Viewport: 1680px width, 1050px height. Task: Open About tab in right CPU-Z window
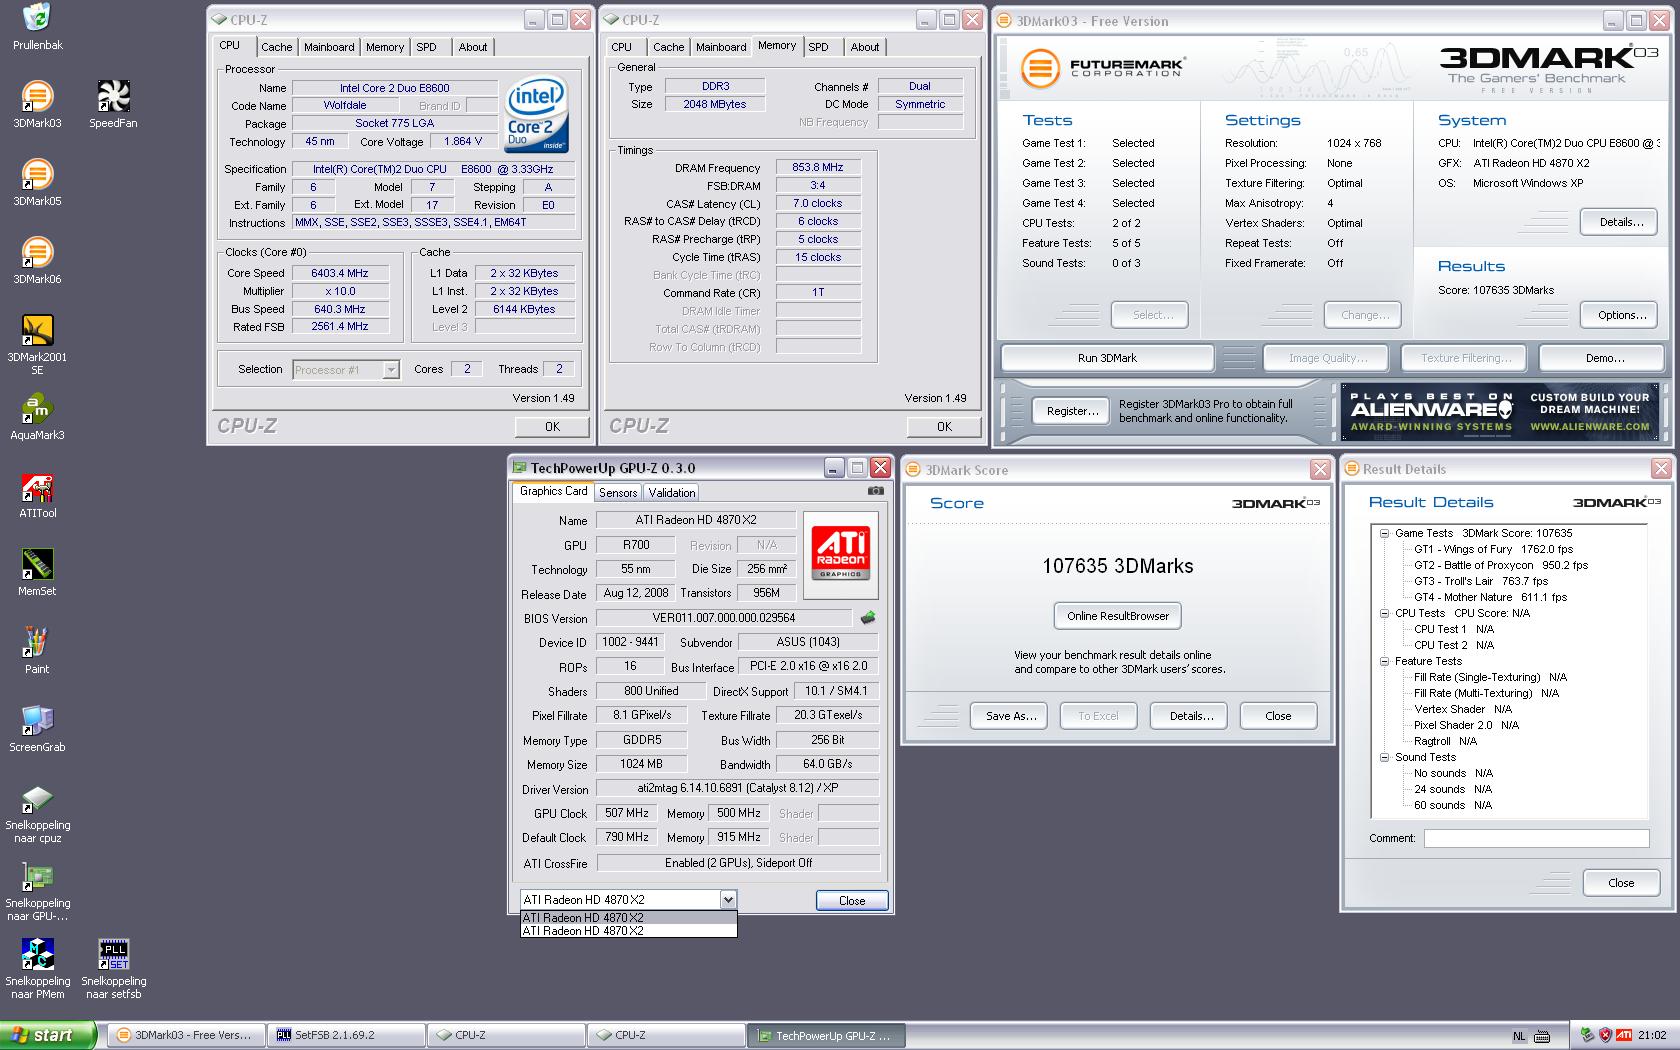[865, 47]
